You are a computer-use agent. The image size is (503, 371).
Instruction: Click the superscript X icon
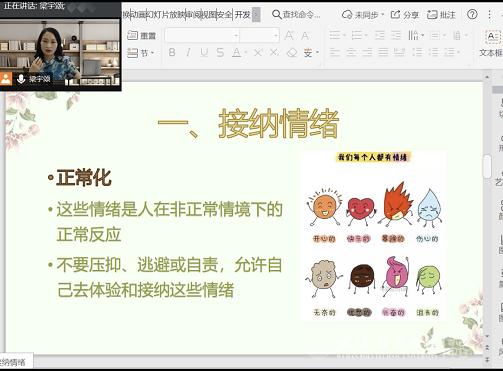258,52
